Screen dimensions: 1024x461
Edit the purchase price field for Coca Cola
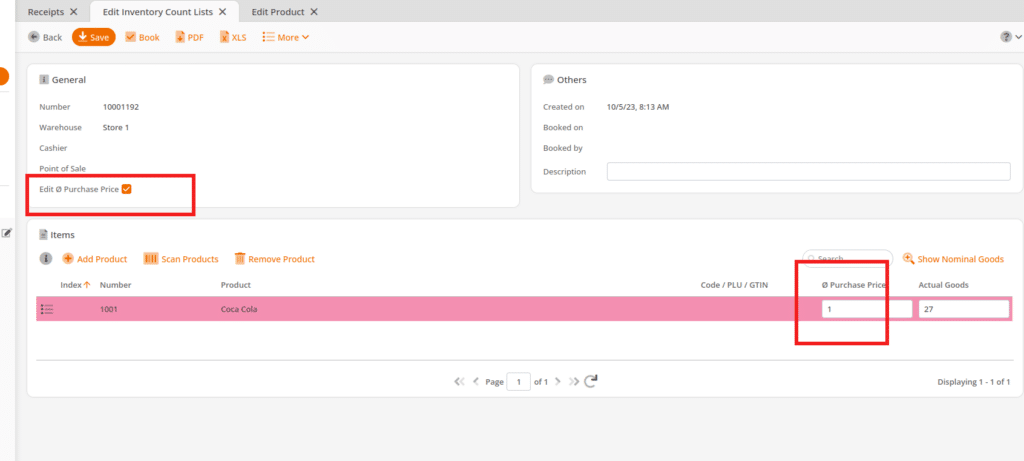click(x=867, y=309)
